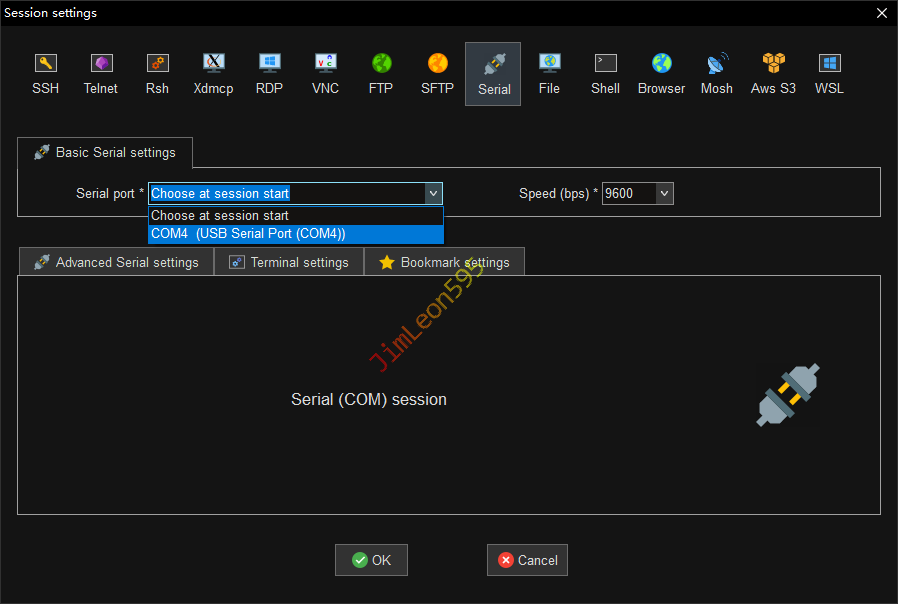Screen dimensions: 898x604
Task: Go to the Bookmark settings tab
Action: (x=444, y=262)
